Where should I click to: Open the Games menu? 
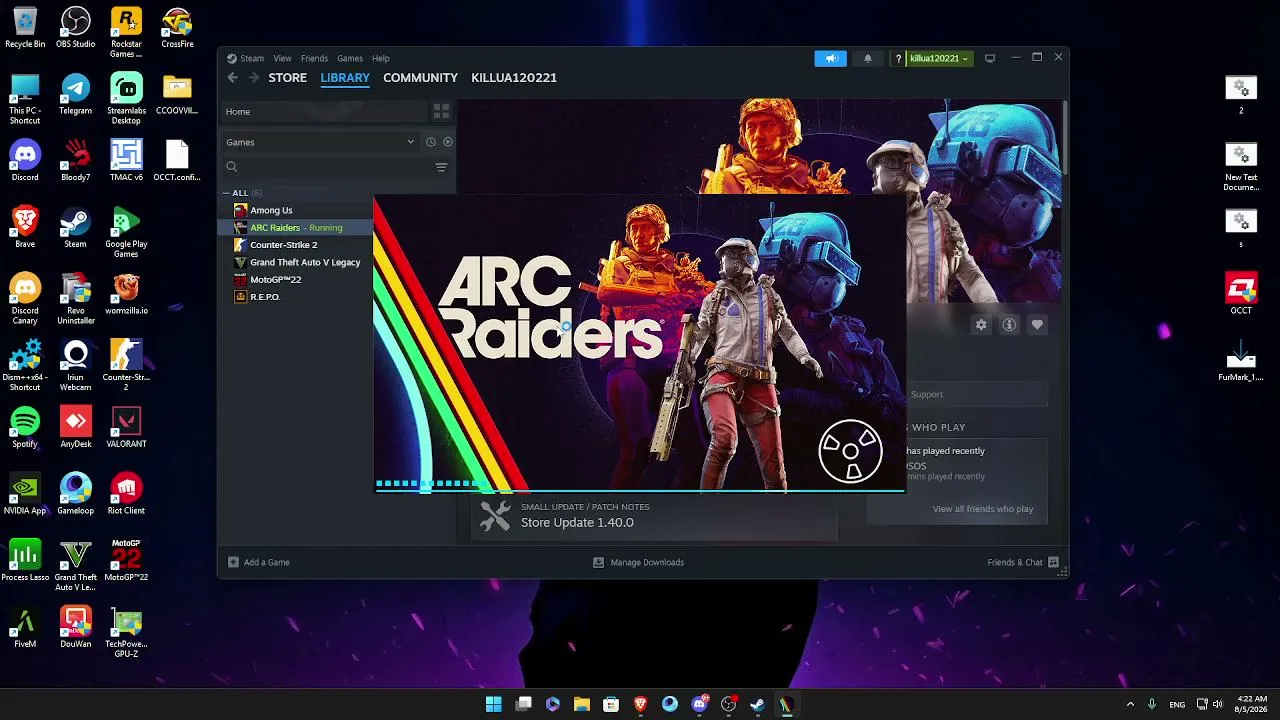point(350,58)
